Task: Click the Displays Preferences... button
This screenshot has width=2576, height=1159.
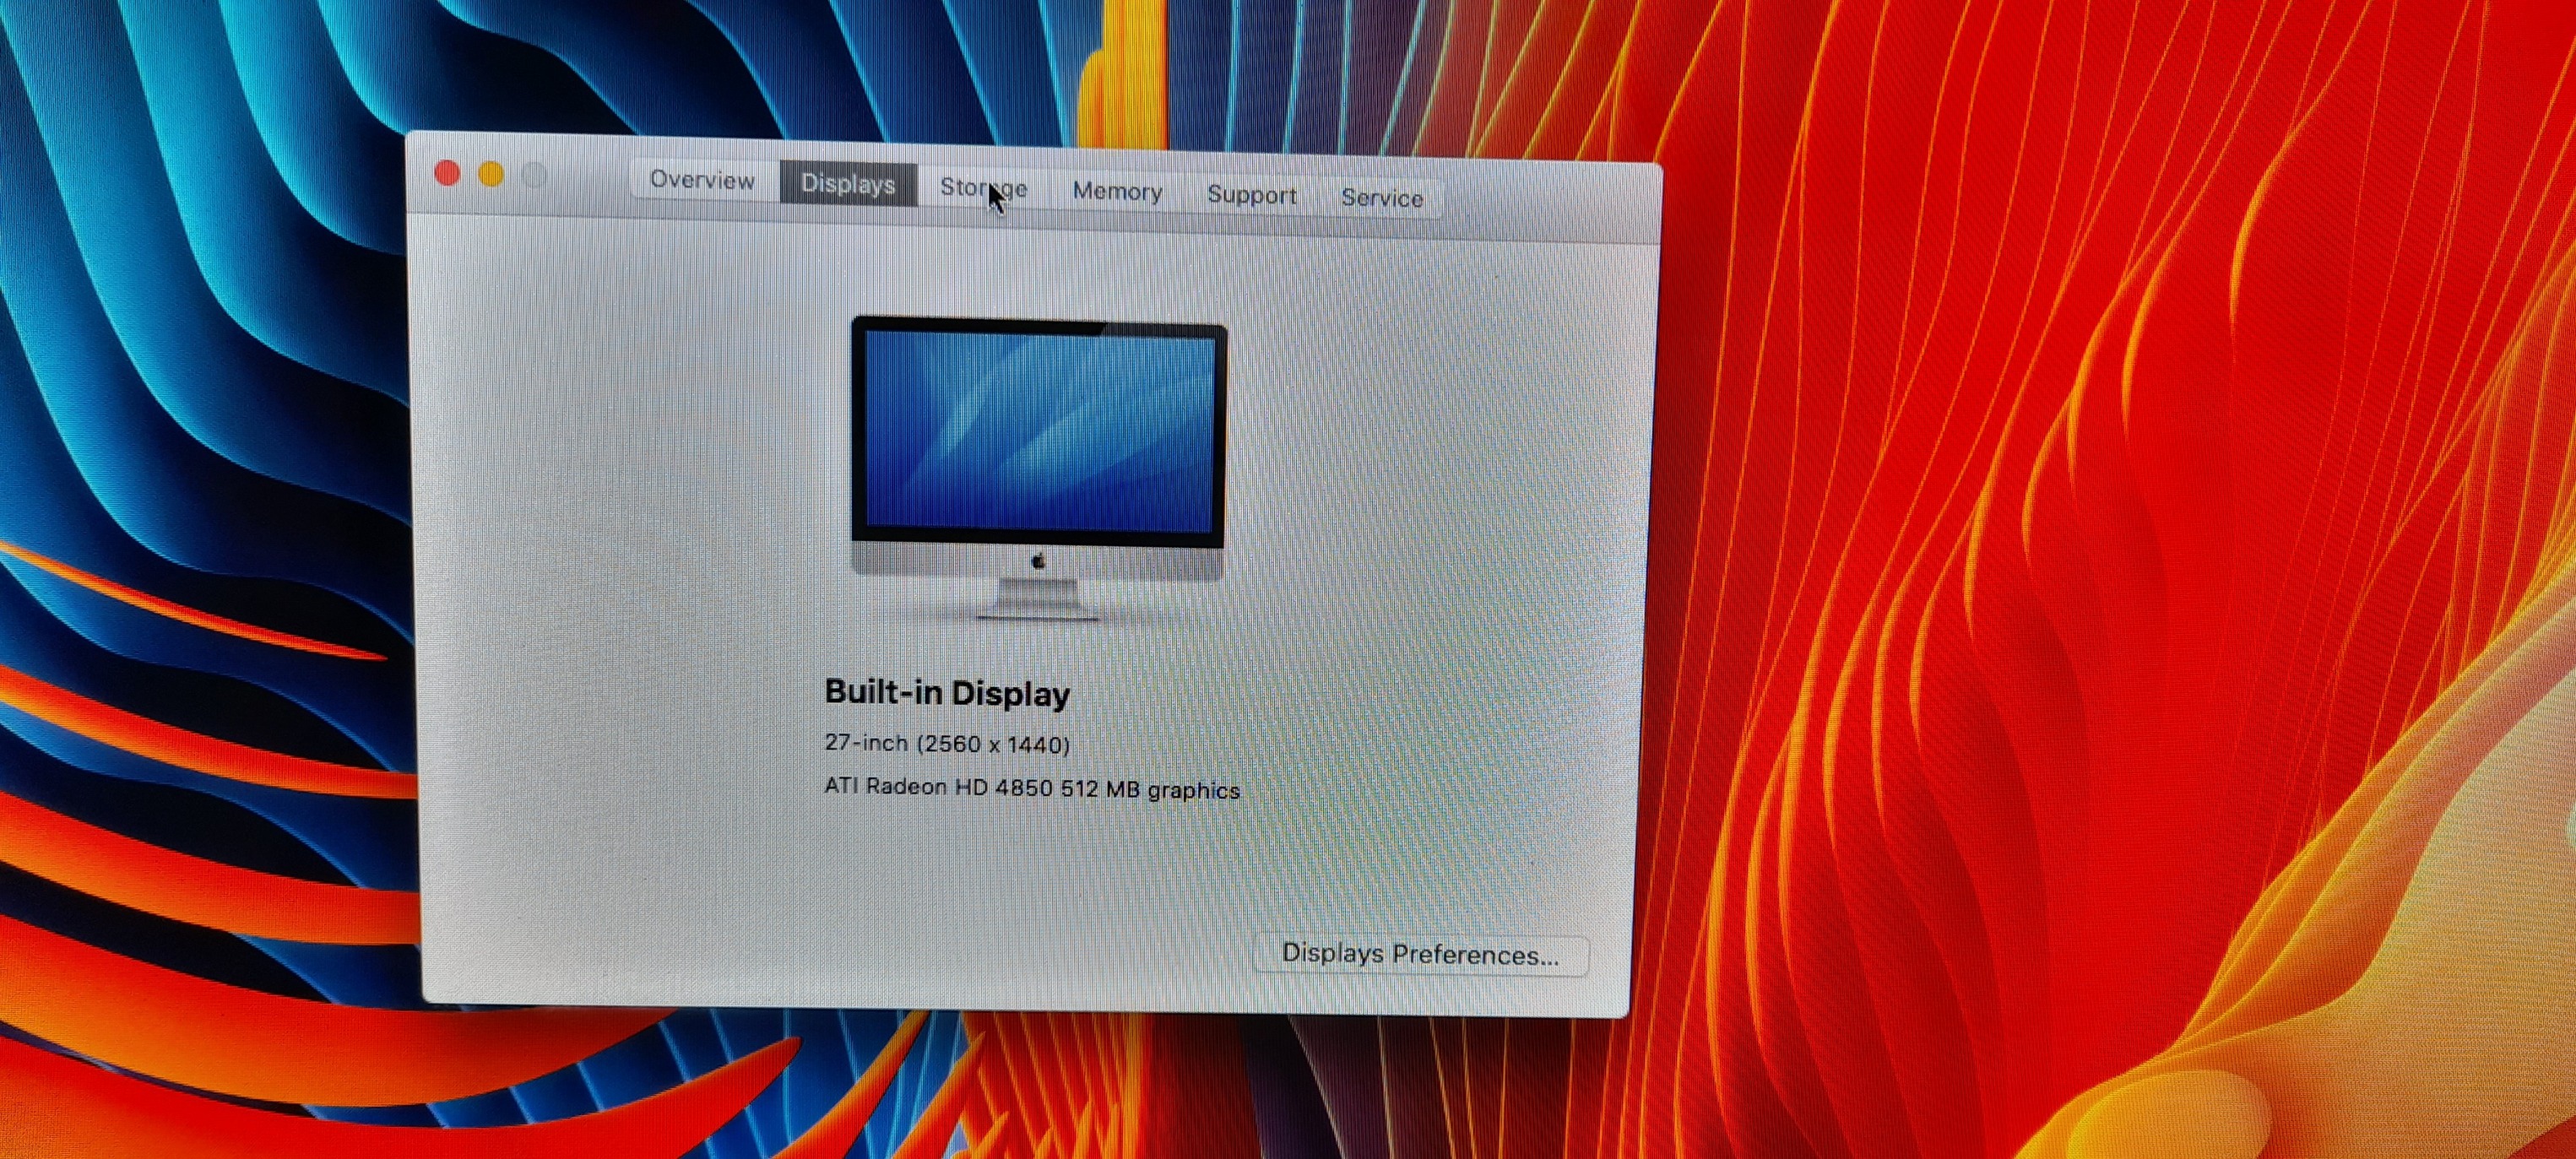Action: (1420, 955)
